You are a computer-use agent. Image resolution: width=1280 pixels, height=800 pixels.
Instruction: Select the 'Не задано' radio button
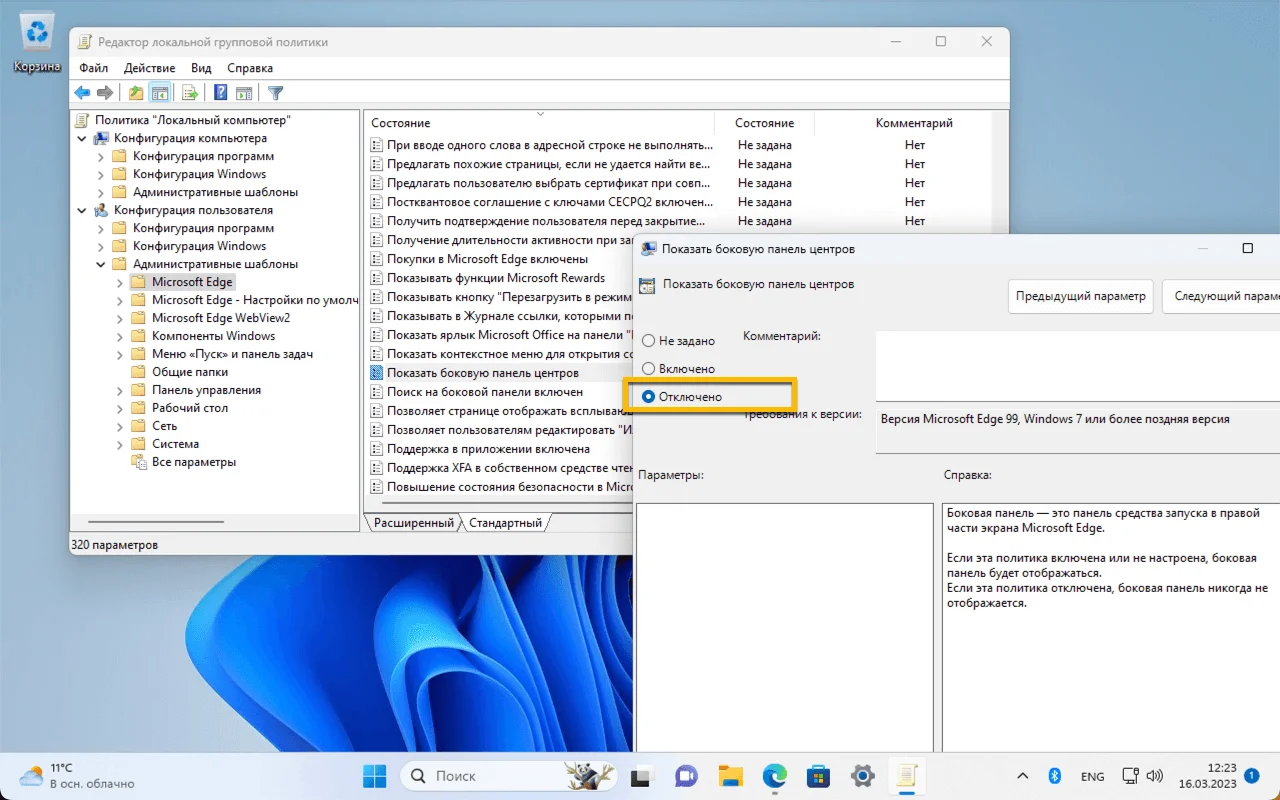[649, 341]
